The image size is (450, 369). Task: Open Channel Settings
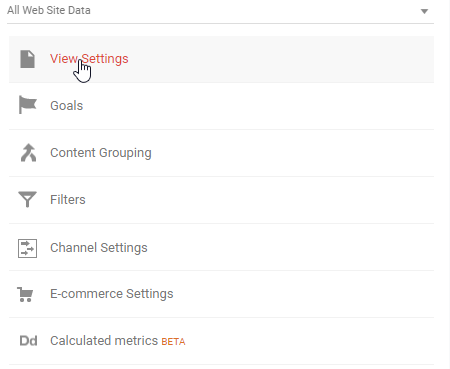99,248
